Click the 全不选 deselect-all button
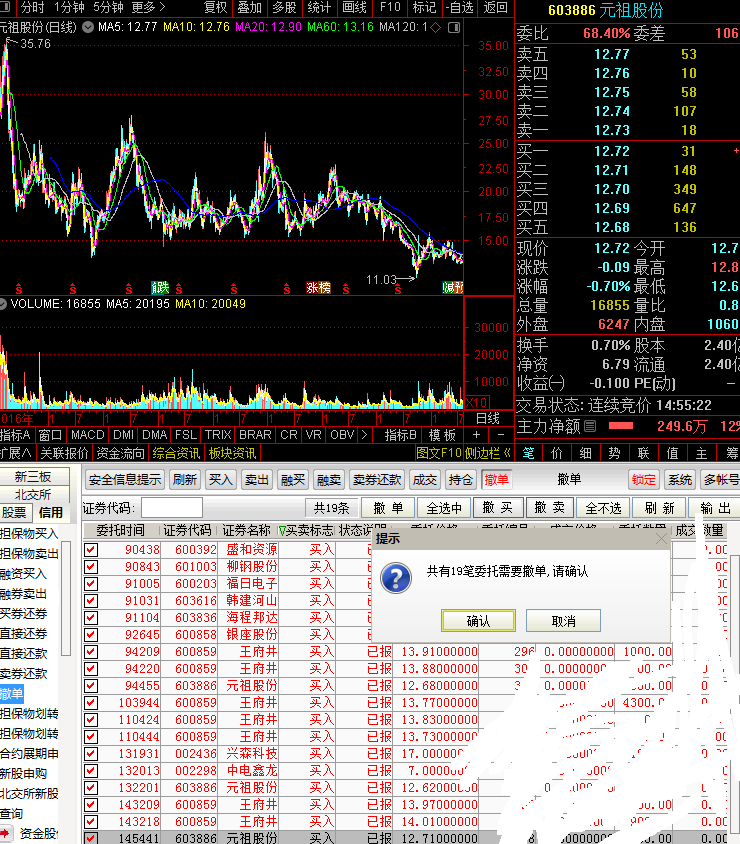This screenshot has width=740, height=844. click(603, 508)
